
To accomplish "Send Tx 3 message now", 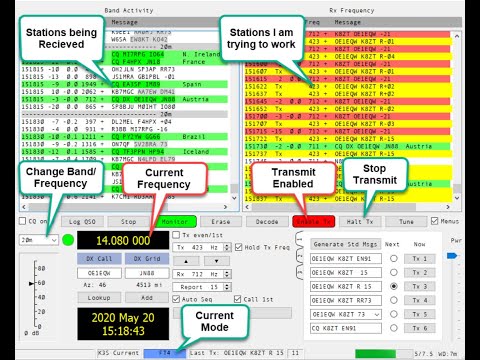I will click(x=419, y=286).
